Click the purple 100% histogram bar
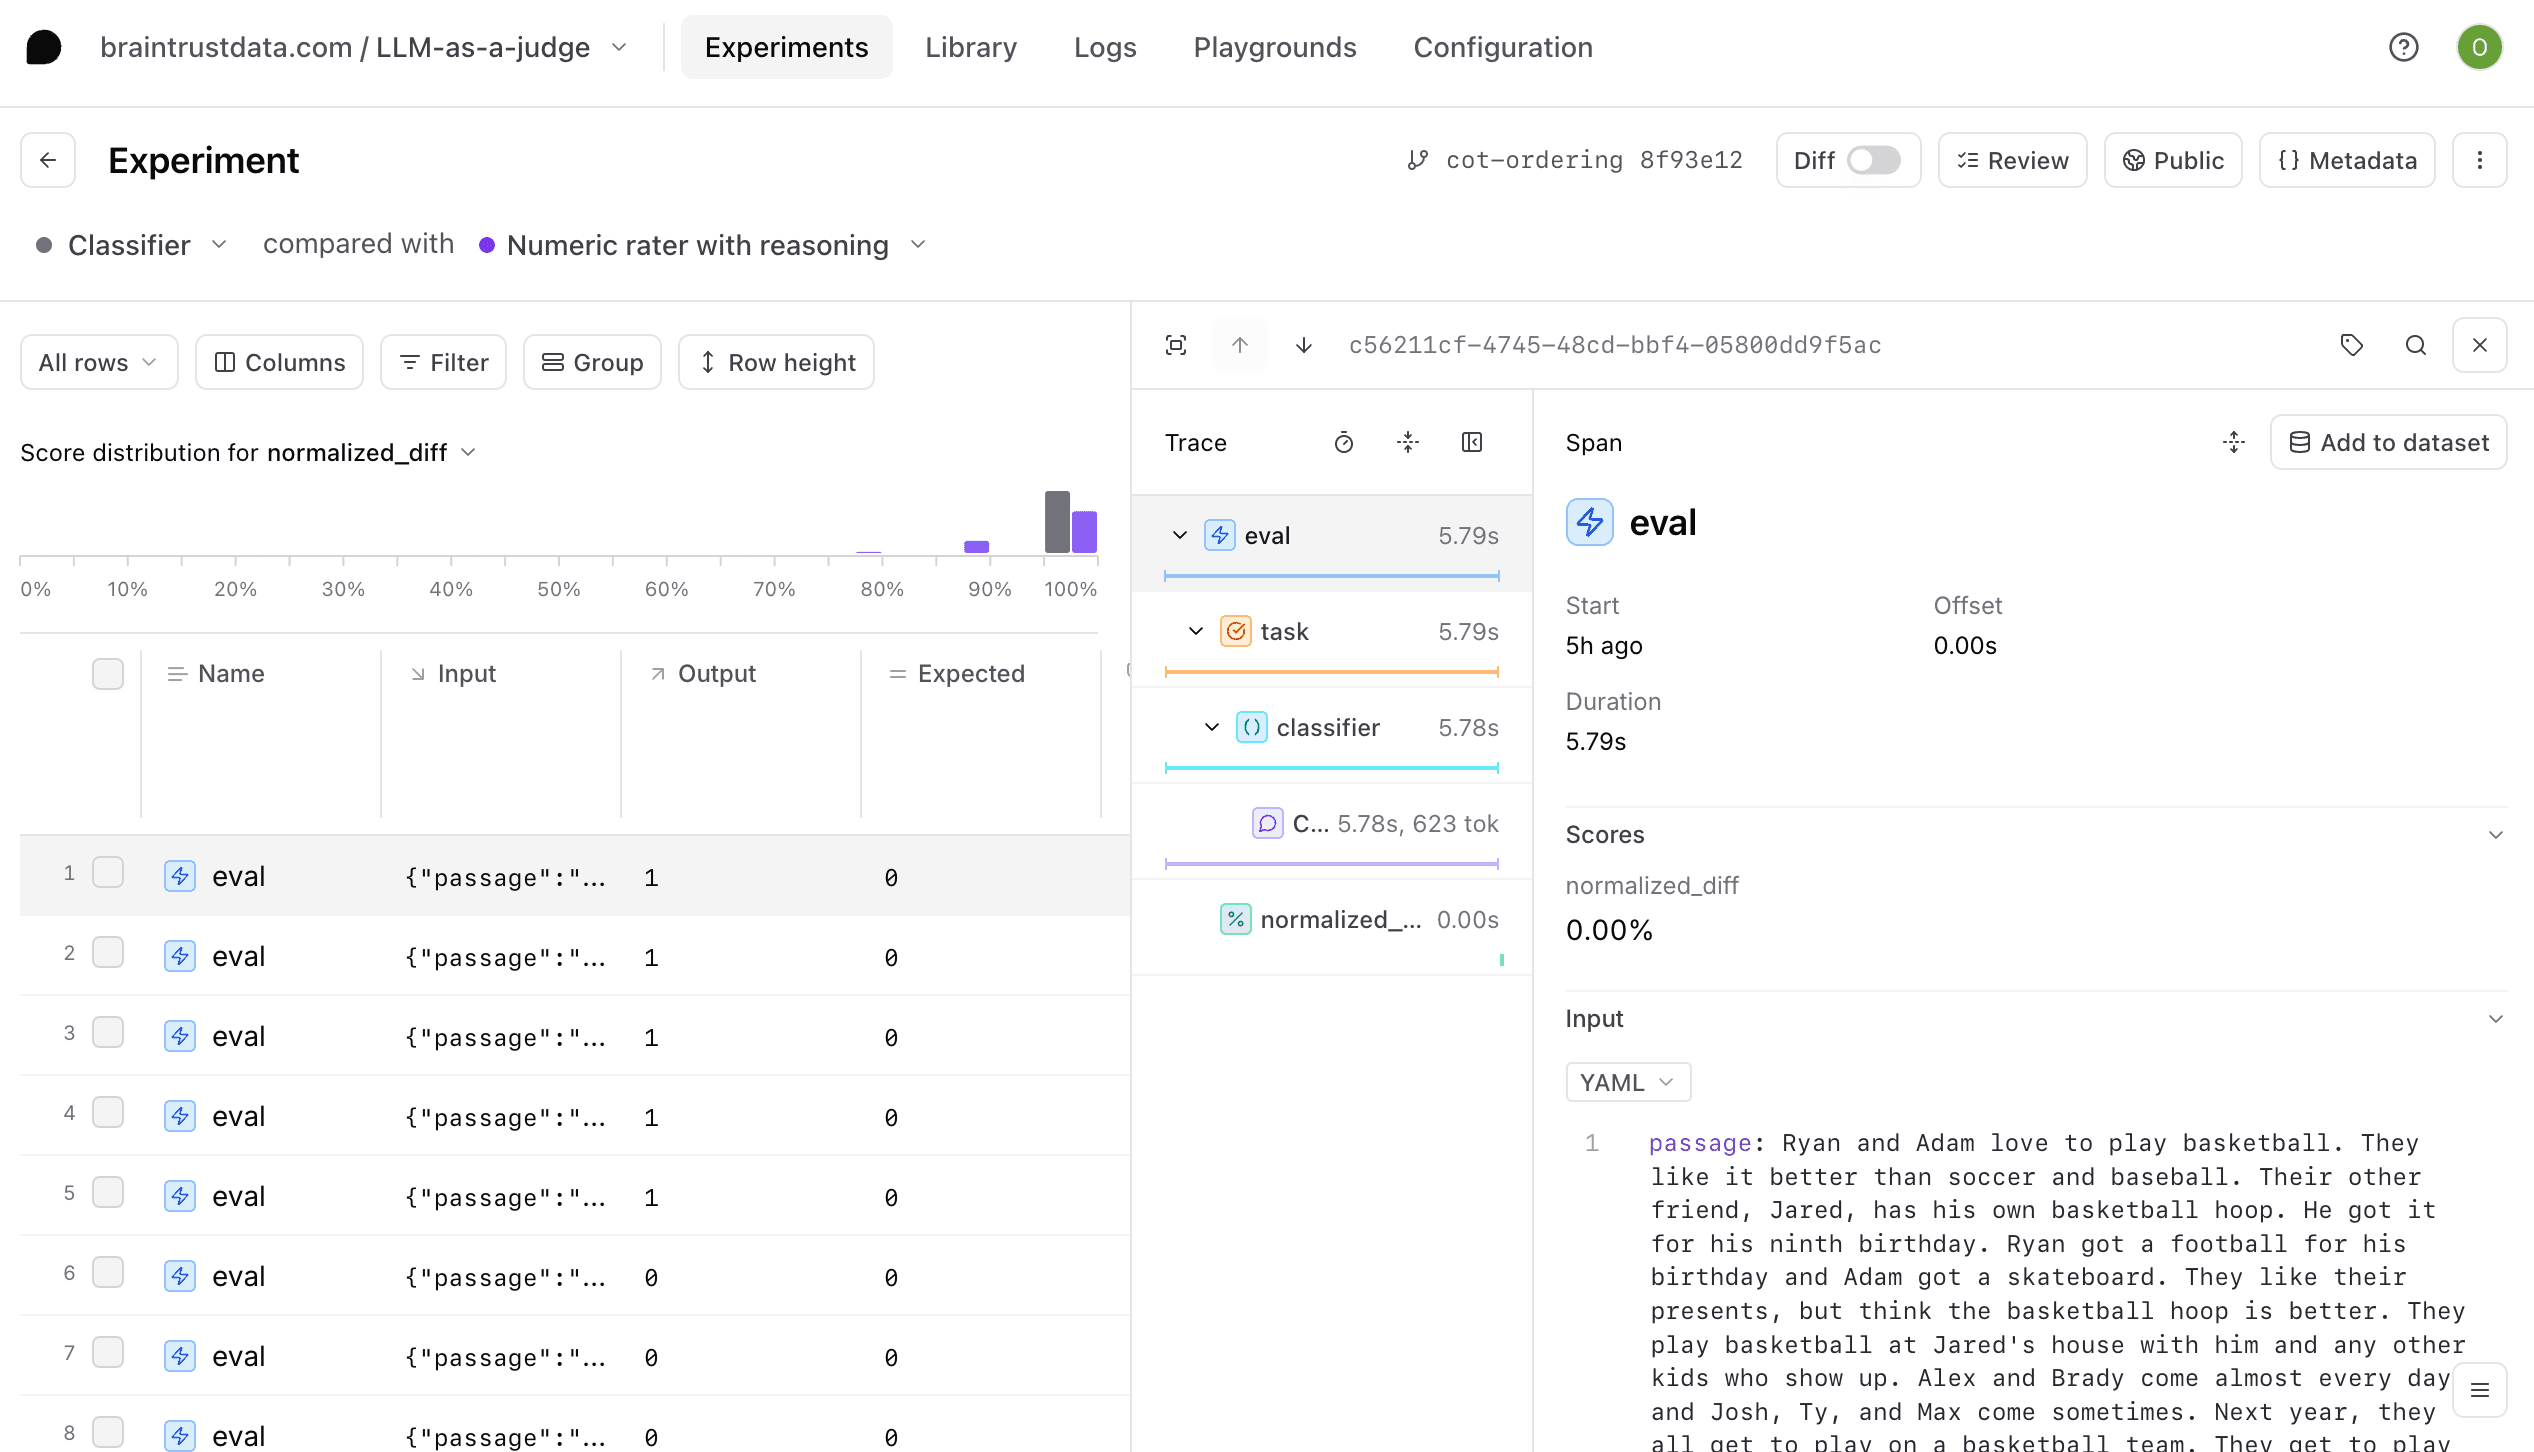Screen dimensions: 2534x1452 pos(1085,531)
